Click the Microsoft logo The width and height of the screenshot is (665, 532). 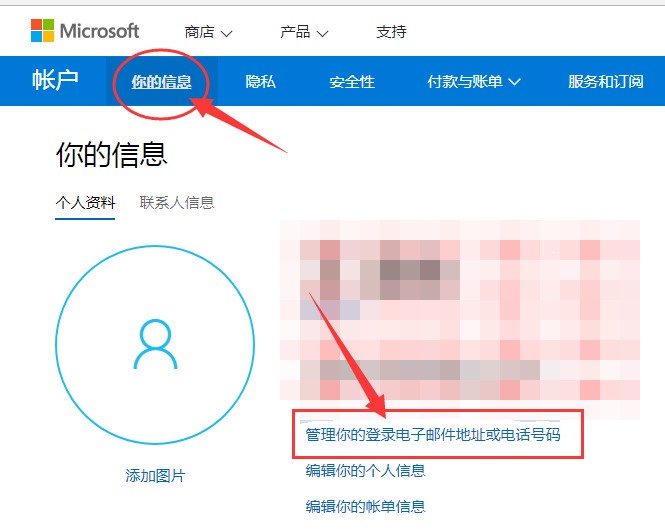85,31
